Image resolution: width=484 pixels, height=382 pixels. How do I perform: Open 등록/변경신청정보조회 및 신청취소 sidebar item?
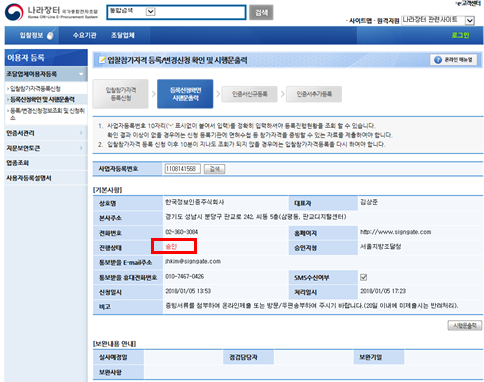(47, 114)
